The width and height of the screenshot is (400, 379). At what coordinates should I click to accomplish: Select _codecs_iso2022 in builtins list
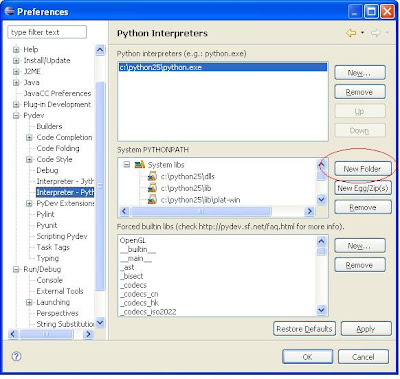tap(148, 312)
